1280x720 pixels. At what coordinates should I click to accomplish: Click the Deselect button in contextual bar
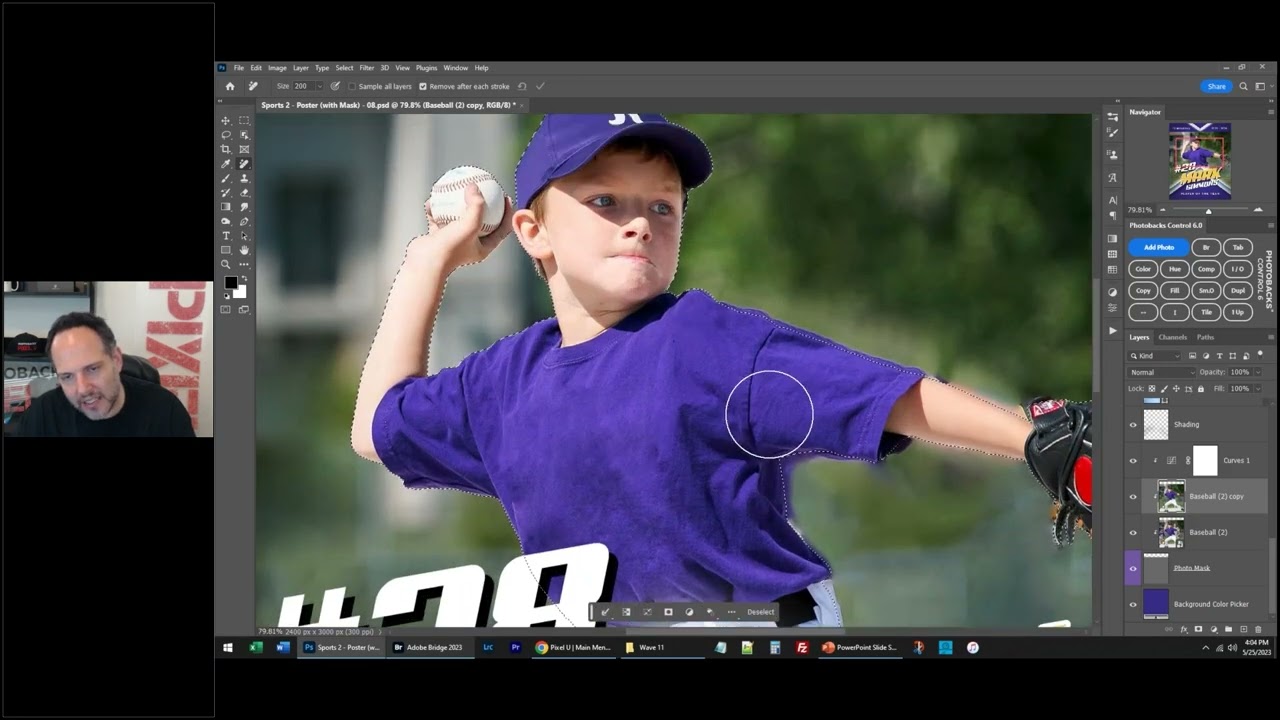tap(760, 612)
